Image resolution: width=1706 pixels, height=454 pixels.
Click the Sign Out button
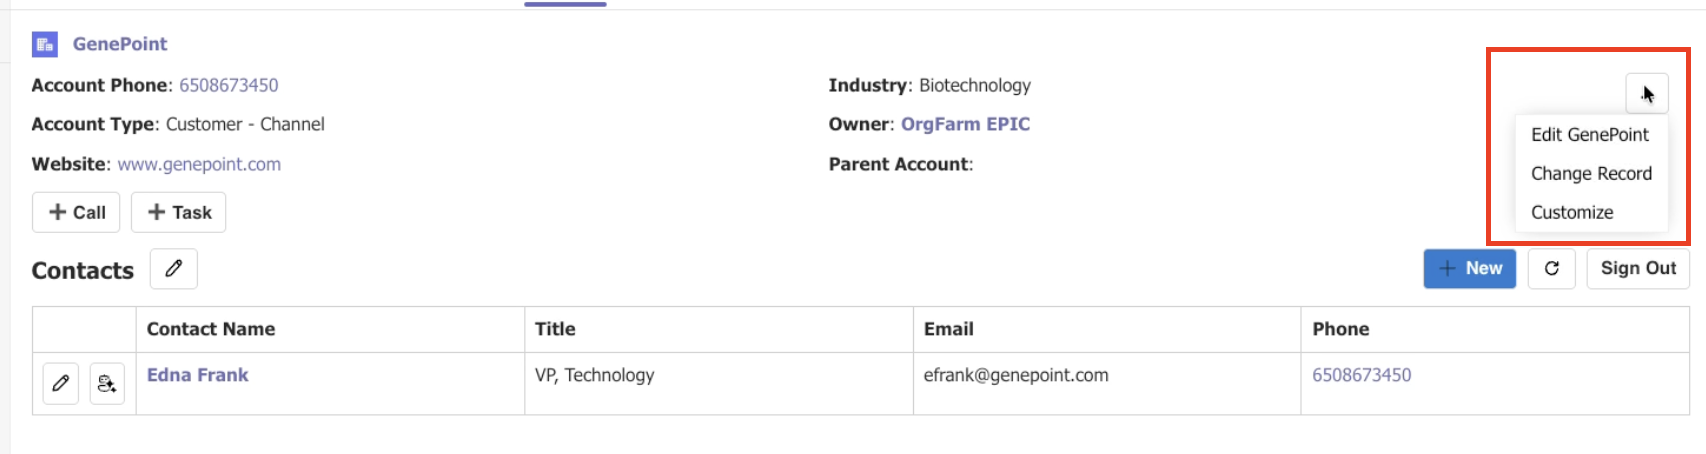[1637, 268]
